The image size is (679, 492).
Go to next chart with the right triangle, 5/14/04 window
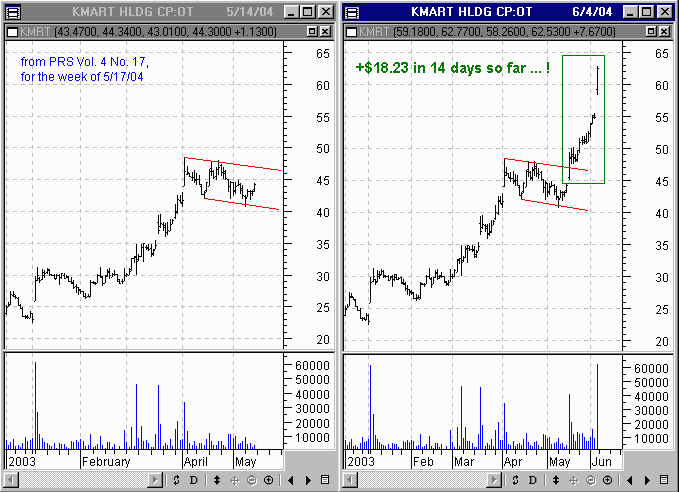click(308, 480)
